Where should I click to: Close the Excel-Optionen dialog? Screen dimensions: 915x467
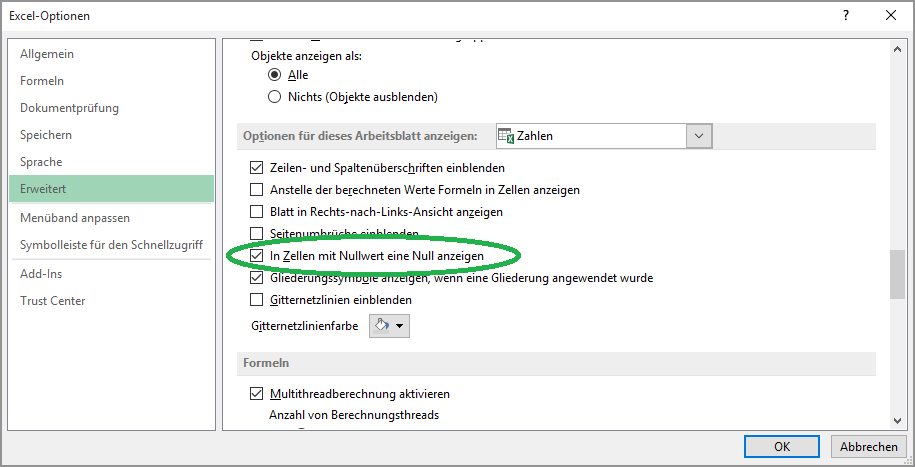point(891,16)
